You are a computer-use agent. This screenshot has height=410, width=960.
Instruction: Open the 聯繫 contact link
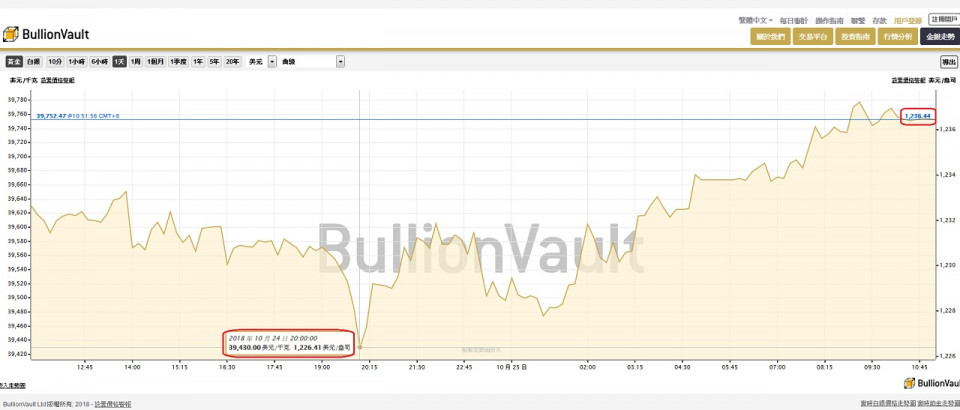(858, 20)
